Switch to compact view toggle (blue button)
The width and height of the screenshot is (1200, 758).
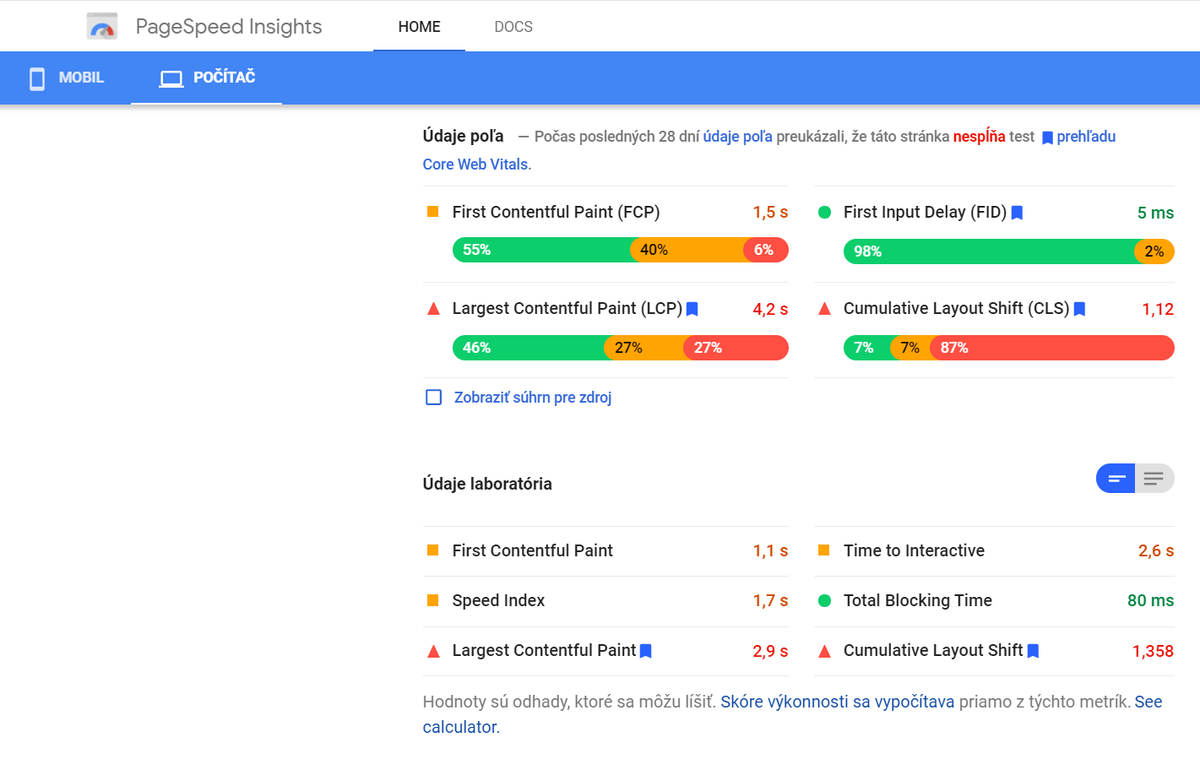click(x=1116, y=479)
